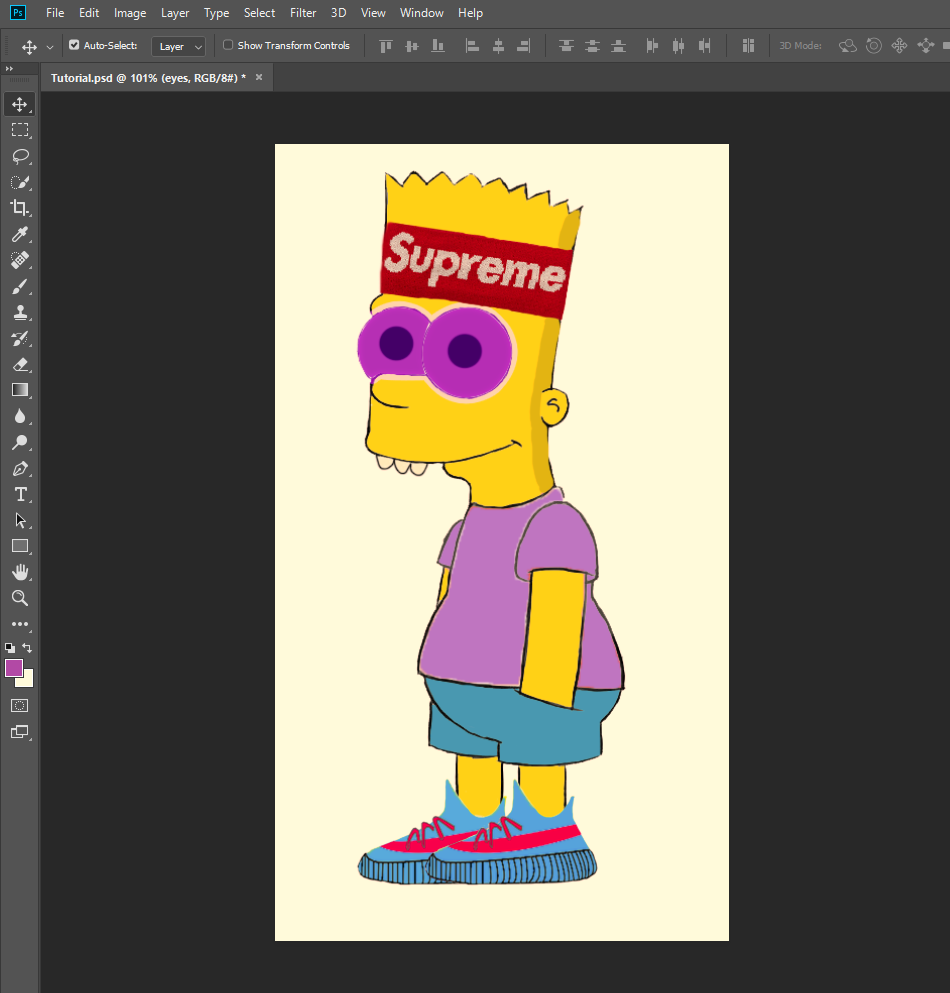This screenshot has height=993, width=950.
Task: Uncheck the Auto-Select checkbox
Action: pyautogui.click(x=74, y=45)
